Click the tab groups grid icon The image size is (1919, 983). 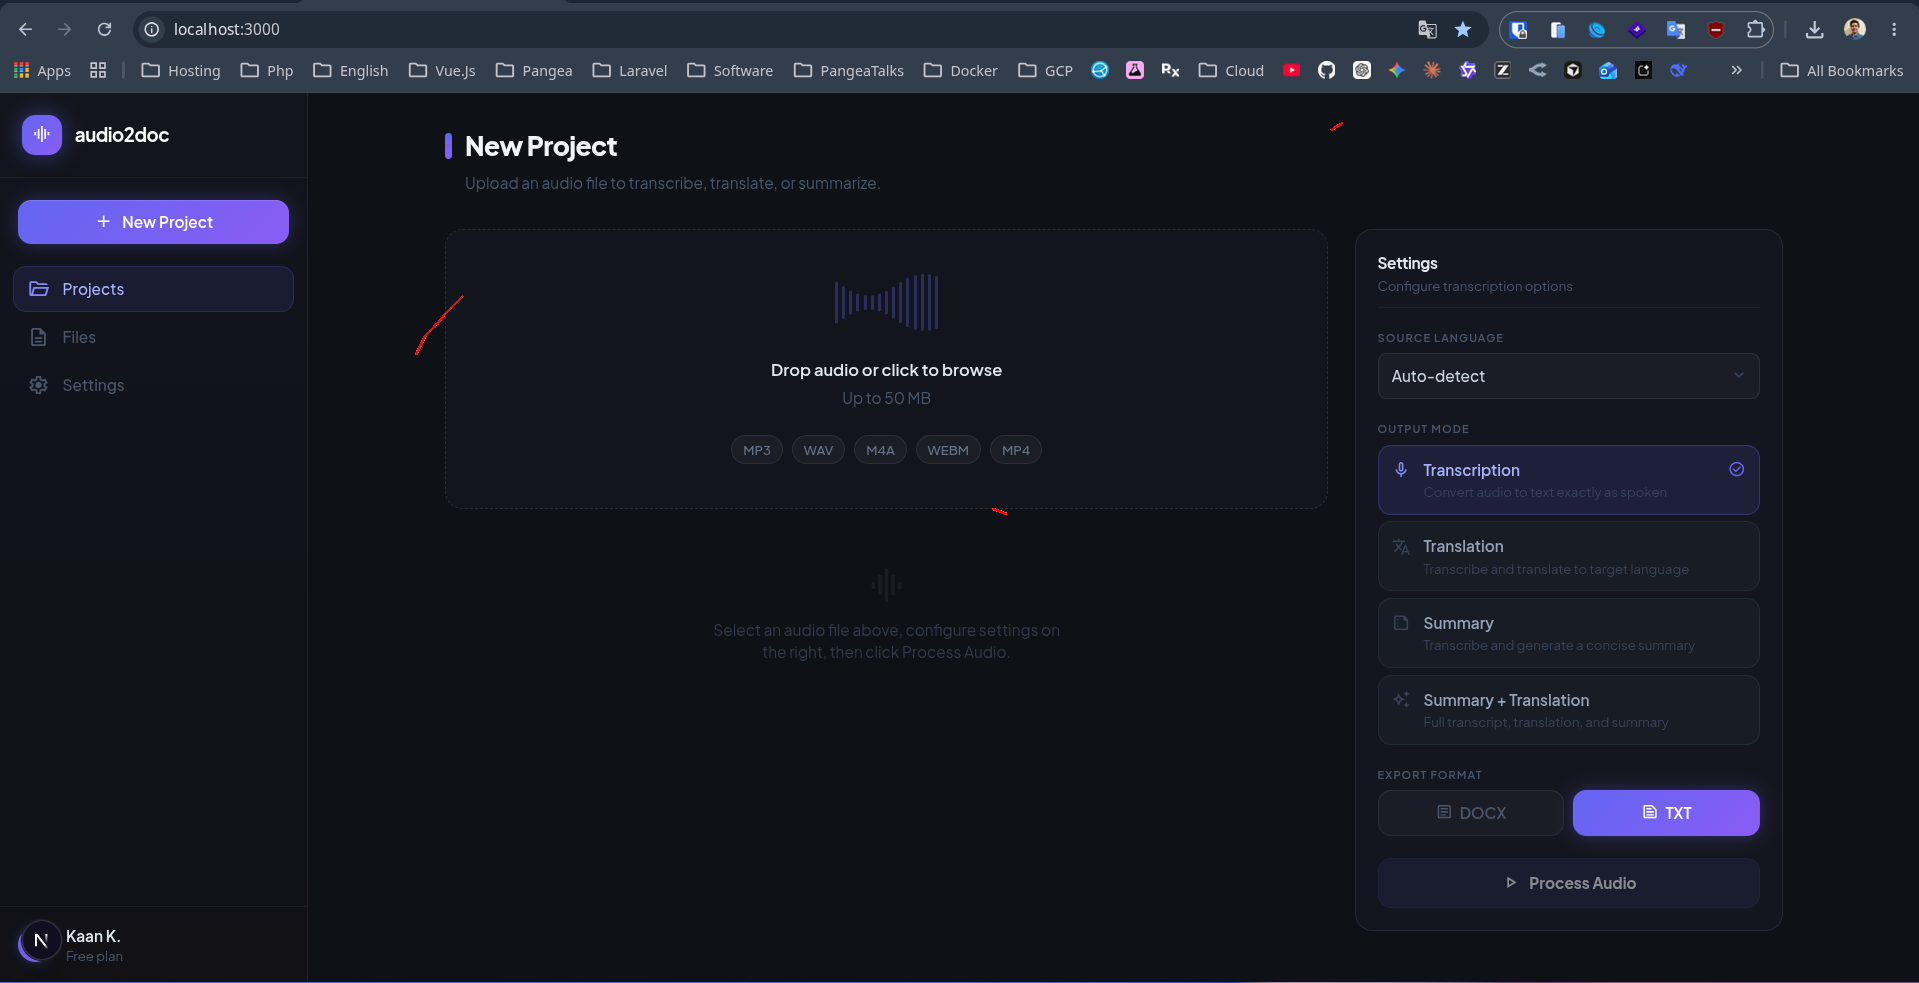point(98,70)
